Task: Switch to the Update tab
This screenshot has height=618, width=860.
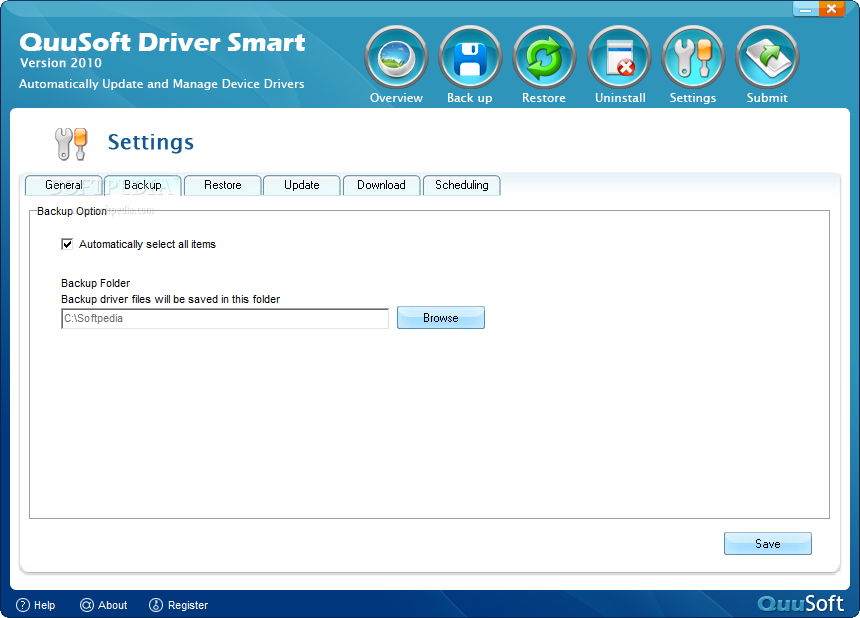Action: click(x=302, y=185)
